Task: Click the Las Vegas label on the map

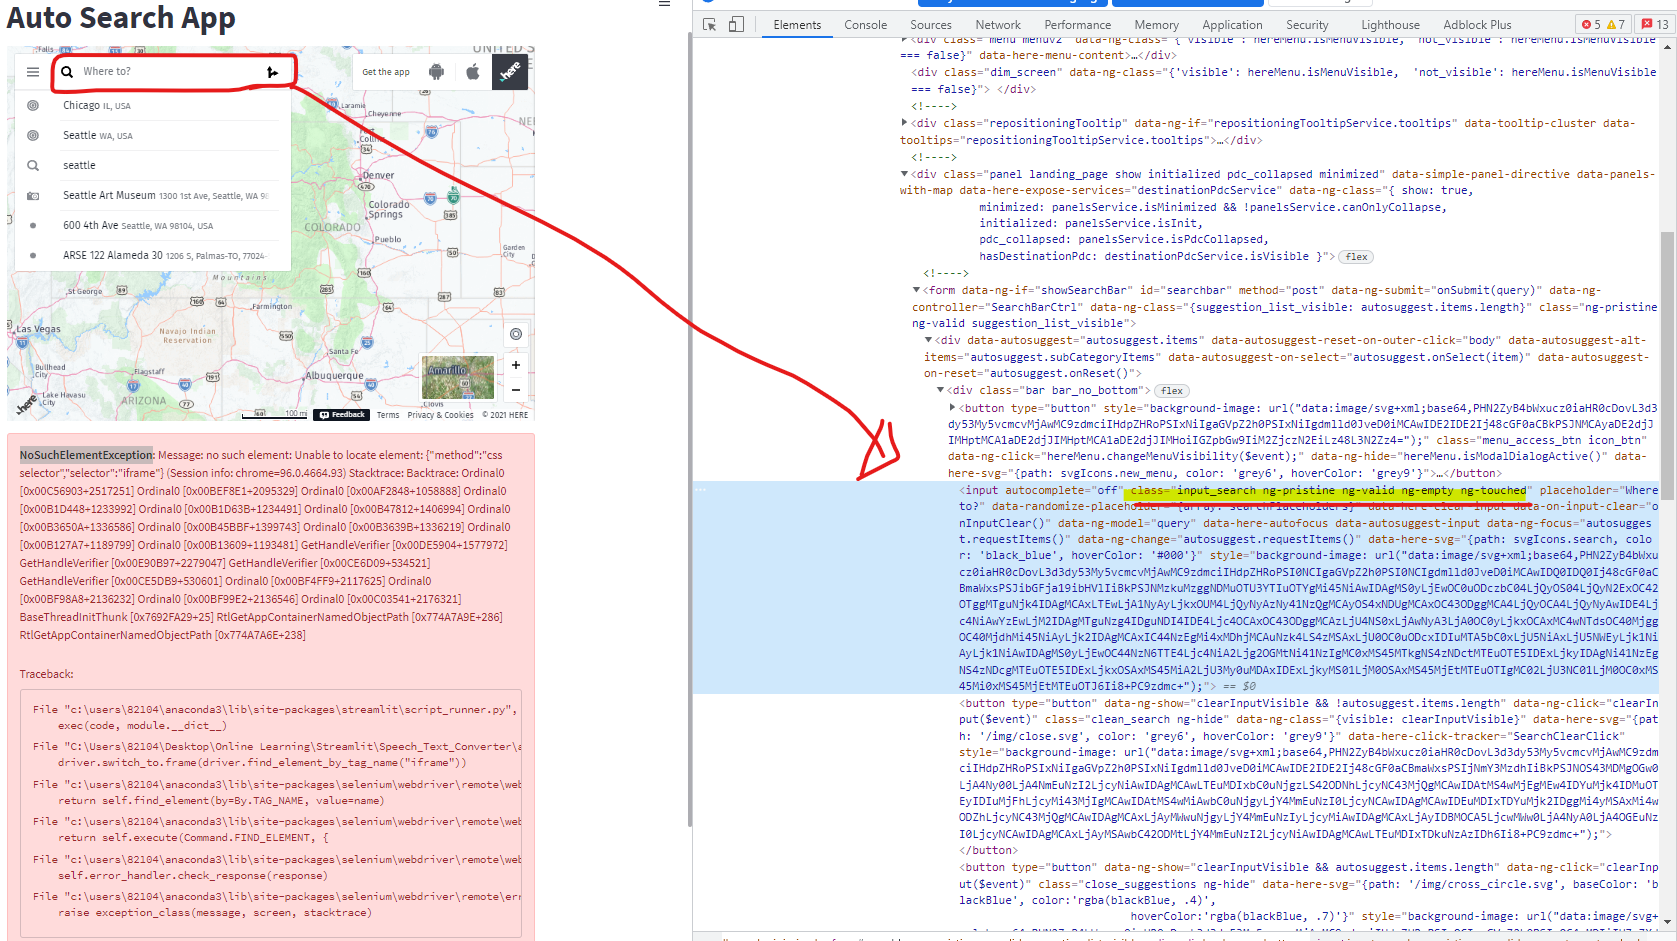Action: [39, 329]
